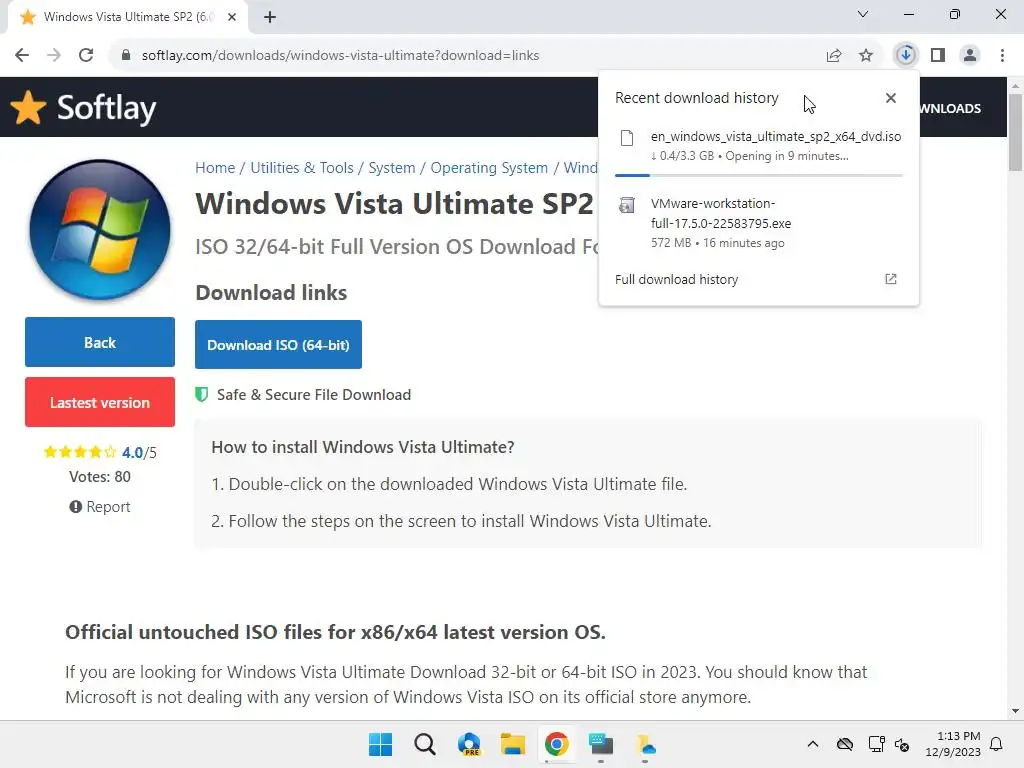Open a new tab with plus button
This screenshot has height=768, width=1024.
pos(270,17)
